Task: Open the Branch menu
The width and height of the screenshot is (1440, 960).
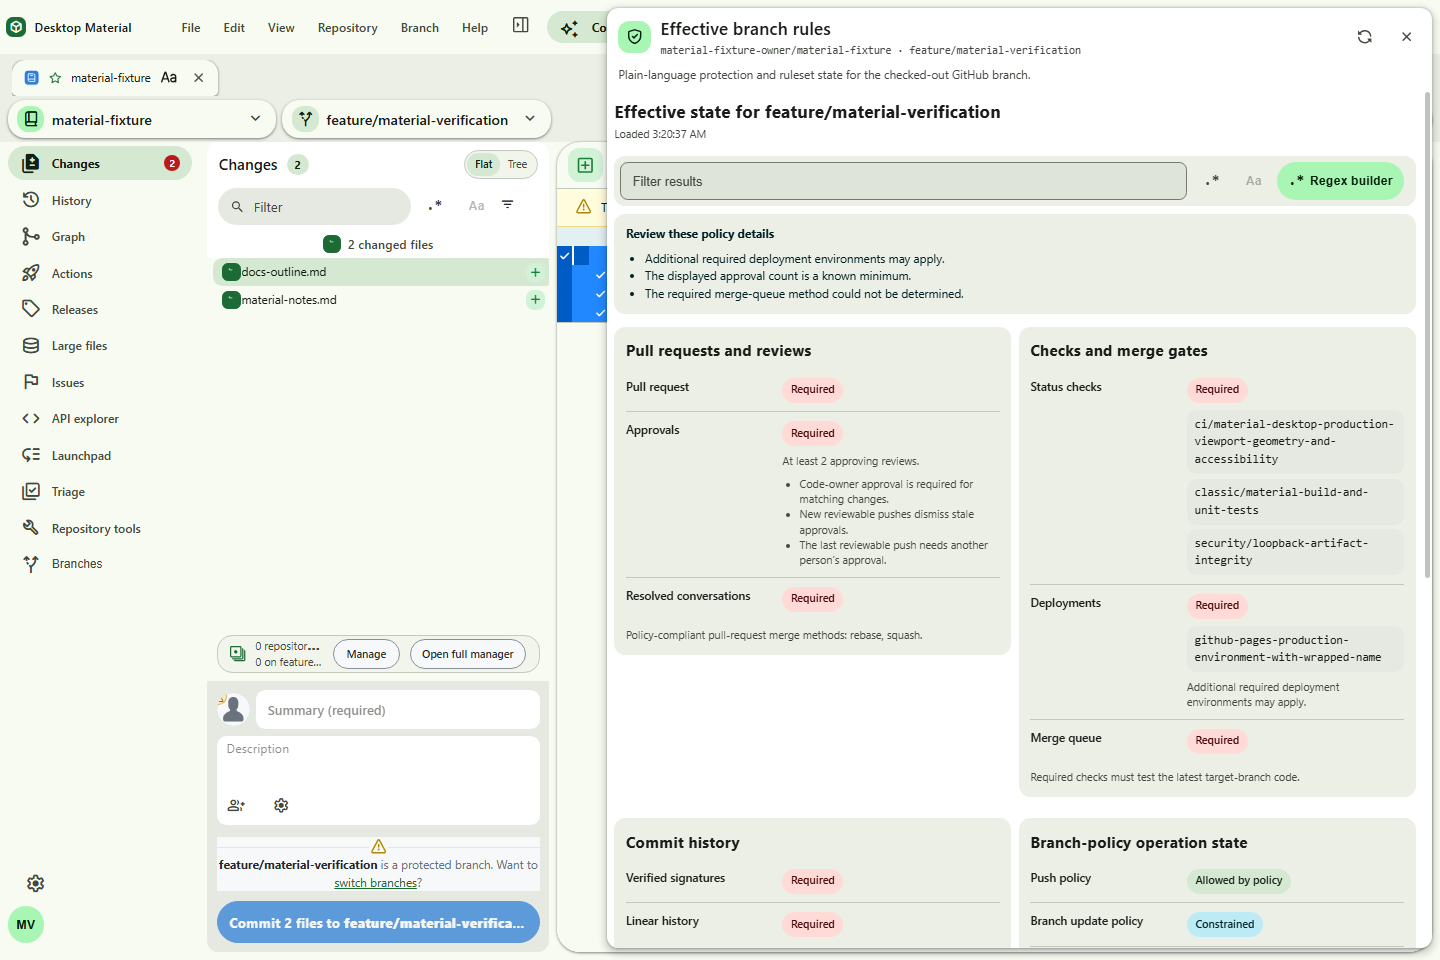Action: click(x=420, y=28)
